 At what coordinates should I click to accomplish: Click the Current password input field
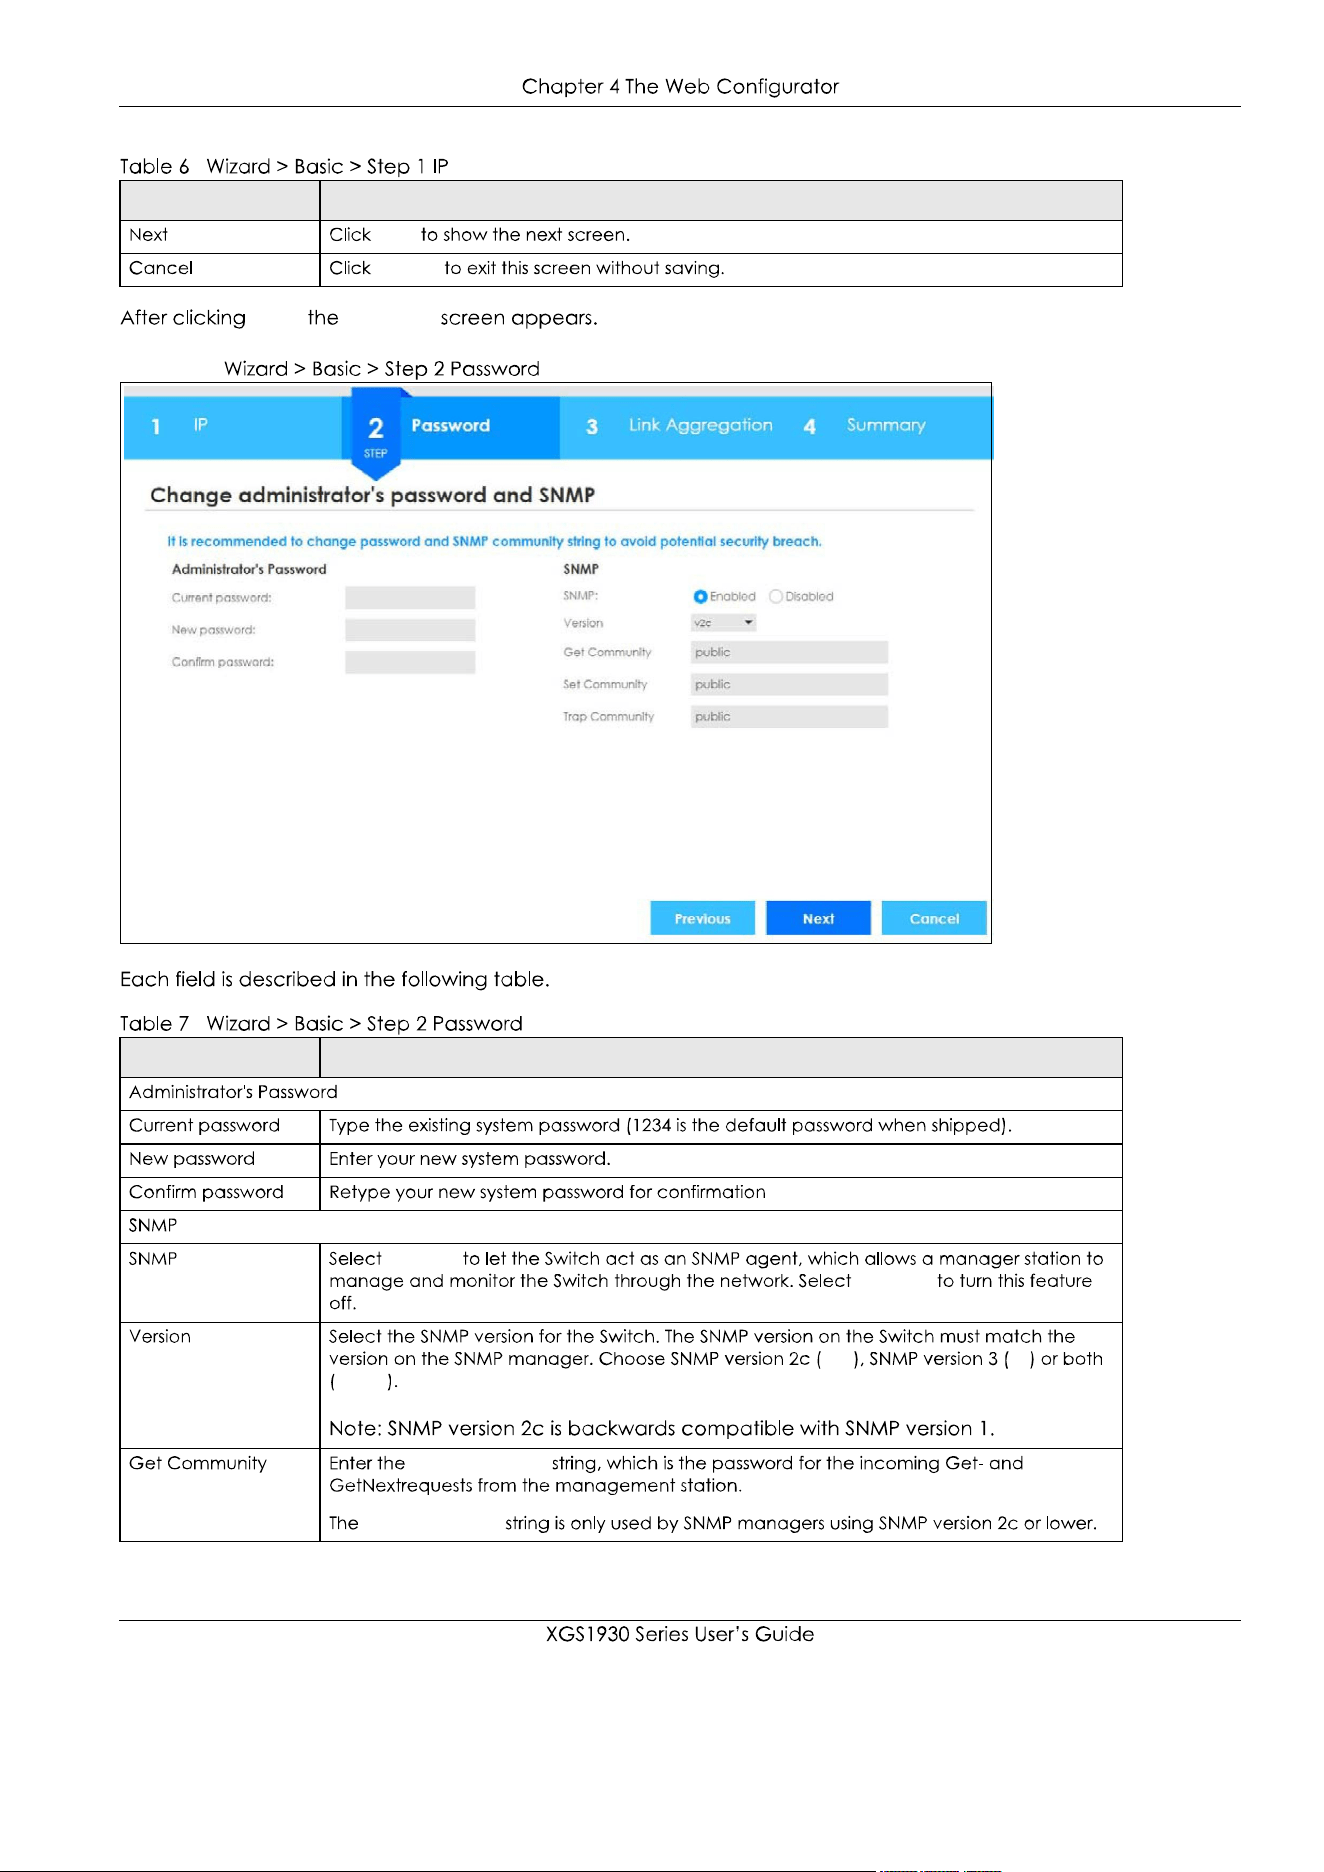coord(410,598)
